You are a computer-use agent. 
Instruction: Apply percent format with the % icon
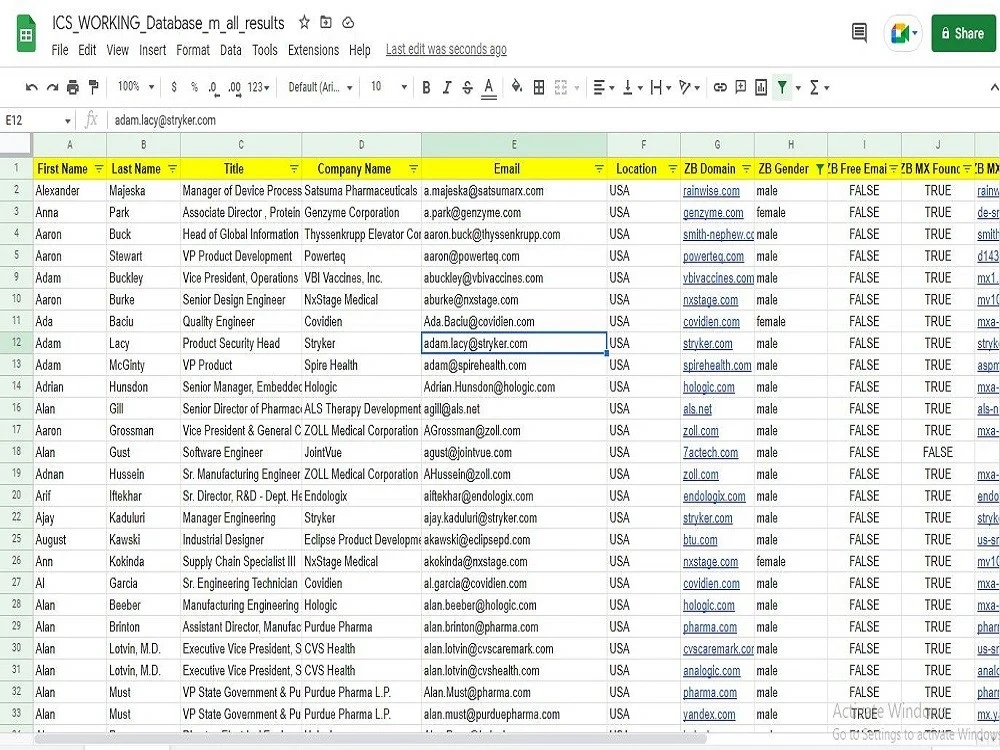tap(194, 87)
